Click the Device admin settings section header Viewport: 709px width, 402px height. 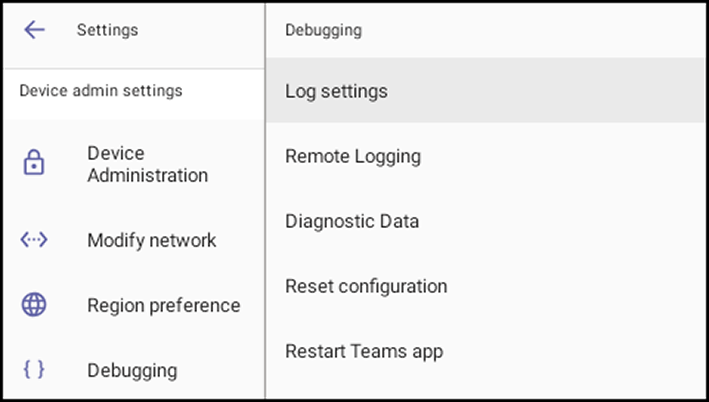coord(101,90)
